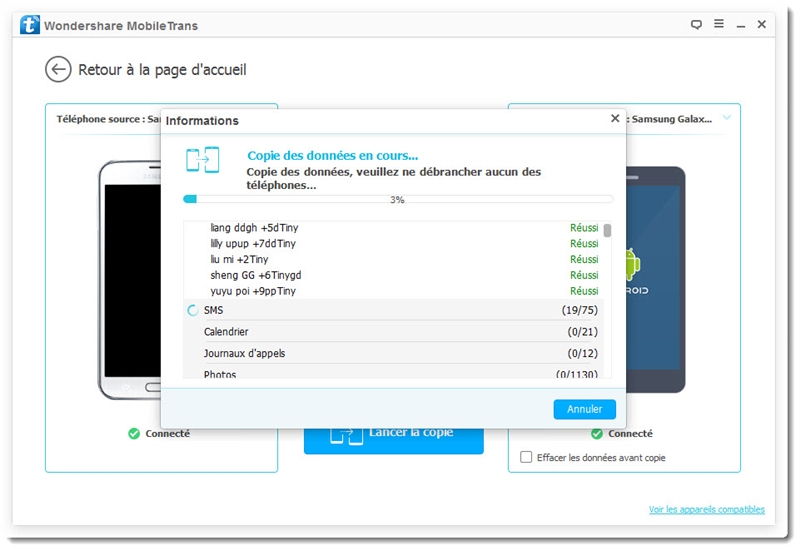Select the SMS row
This screenshot has height=550, width=800.
tap(393, 310)
